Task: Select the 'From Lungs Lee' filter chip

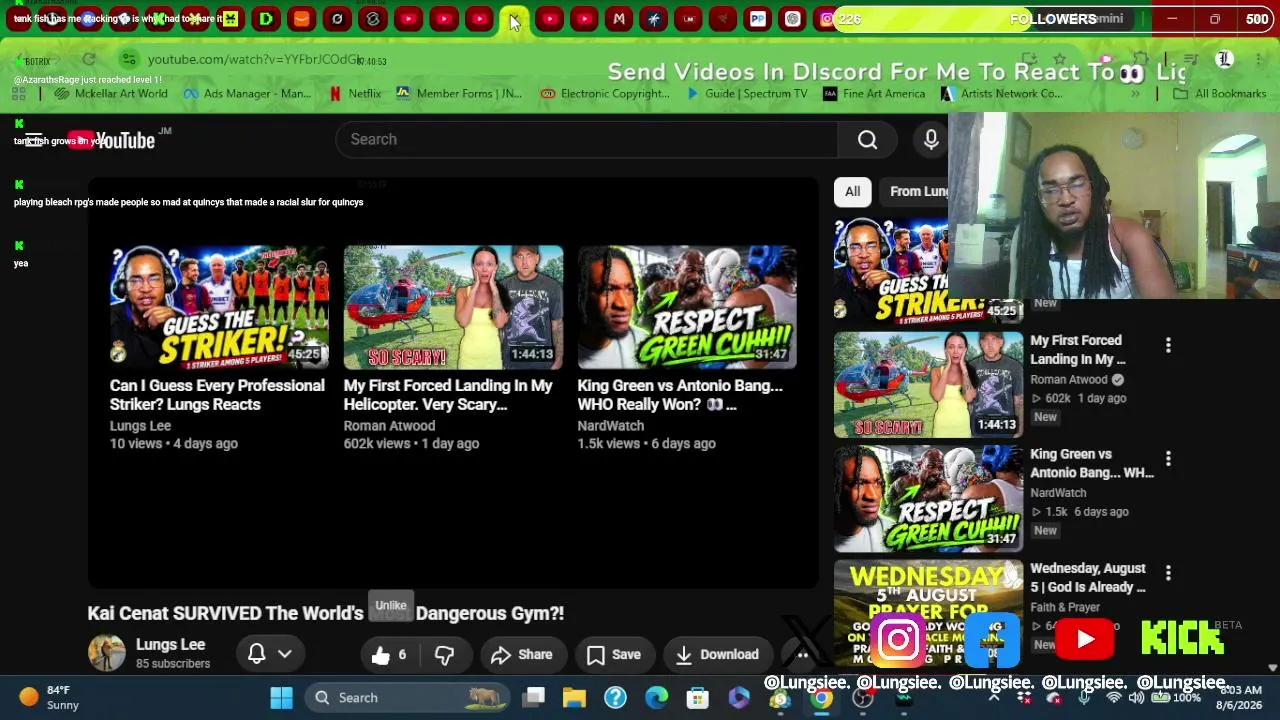Action: click(x=918, y=191)
